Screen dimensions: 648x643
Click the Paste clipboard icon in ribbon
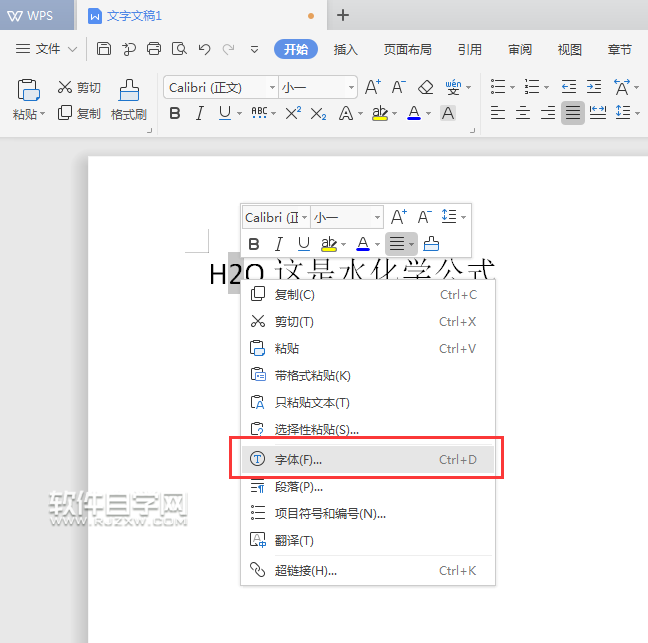[28, 90]
